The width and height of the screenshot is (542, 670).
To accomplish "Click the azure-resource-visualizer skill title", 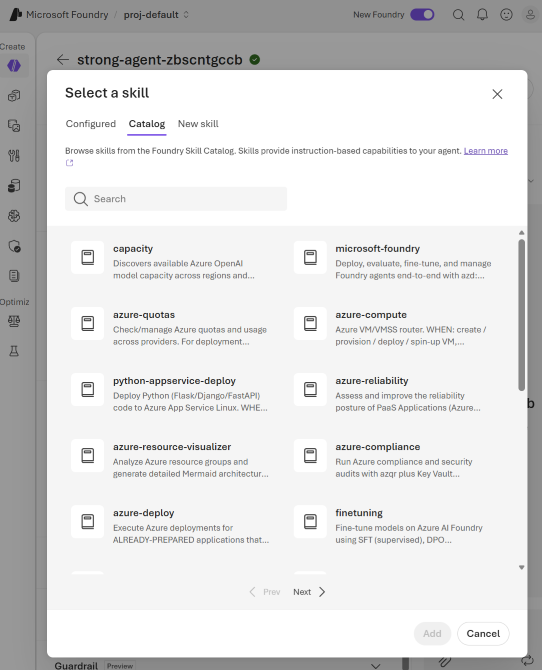I will point(172,447).
